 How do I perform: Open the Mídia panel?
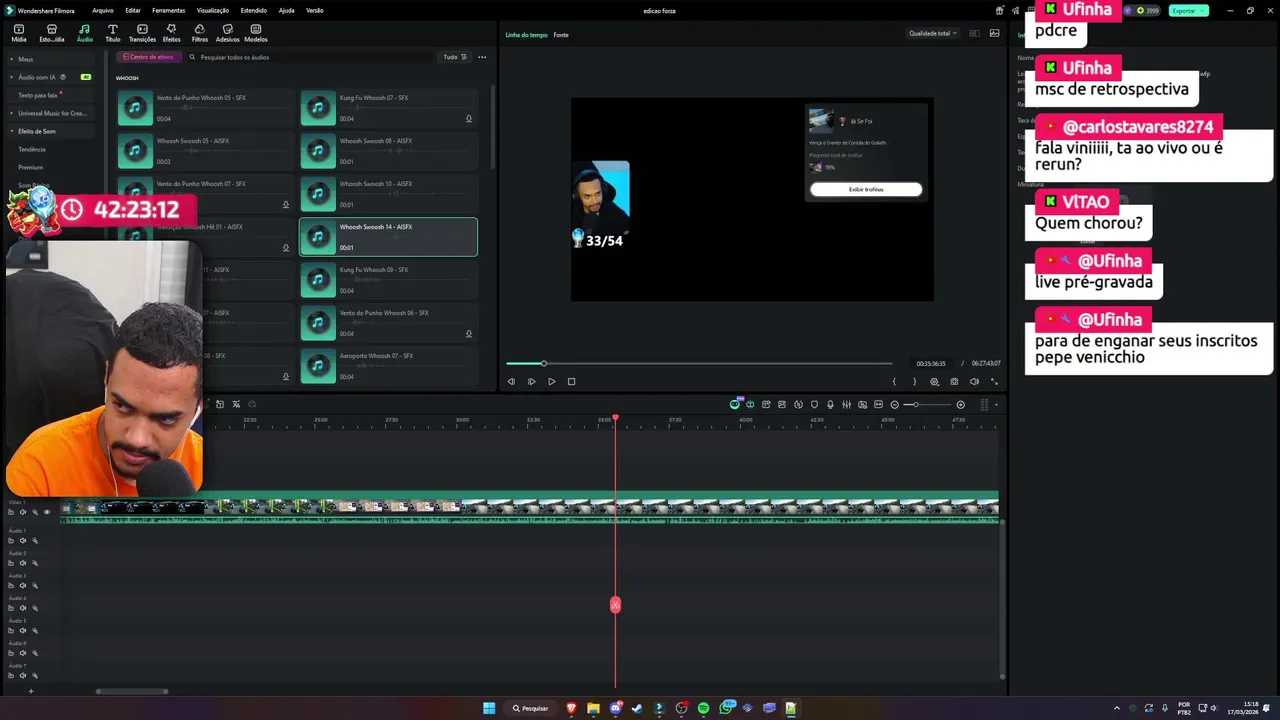click(19, 33)
